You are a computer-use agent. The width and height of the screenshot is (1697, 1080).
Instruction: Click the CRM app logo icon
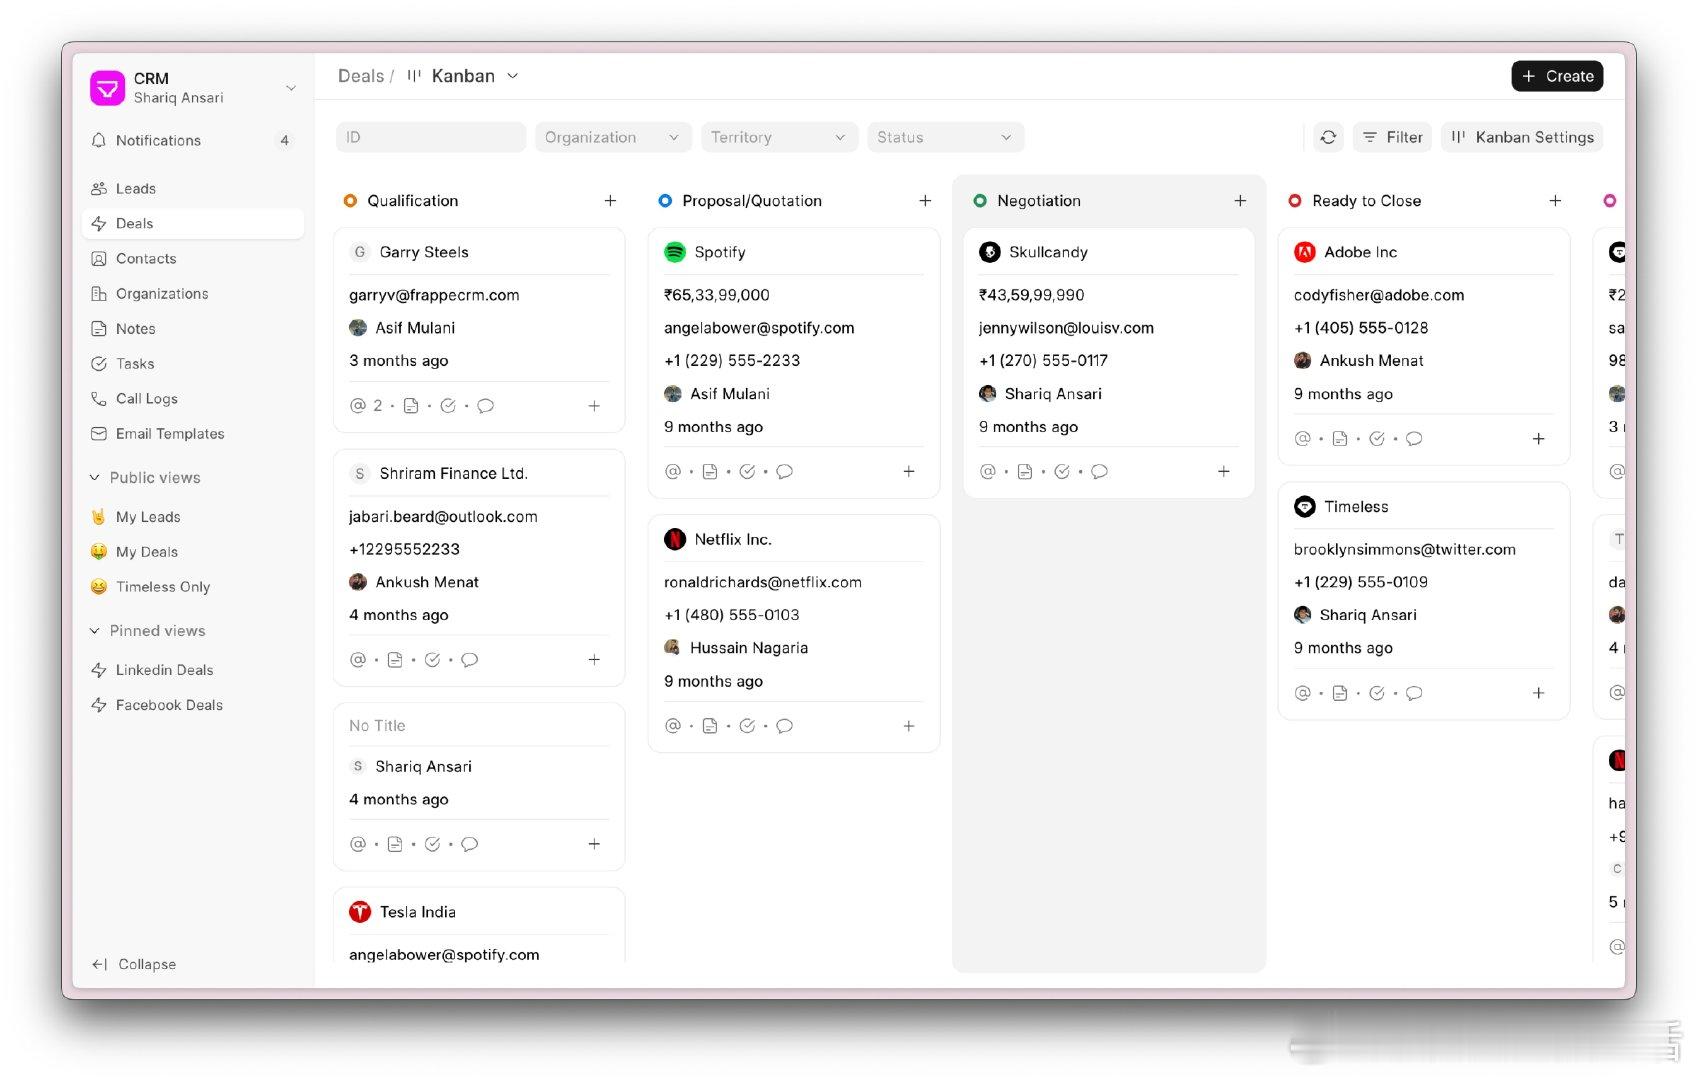(107, 88)
